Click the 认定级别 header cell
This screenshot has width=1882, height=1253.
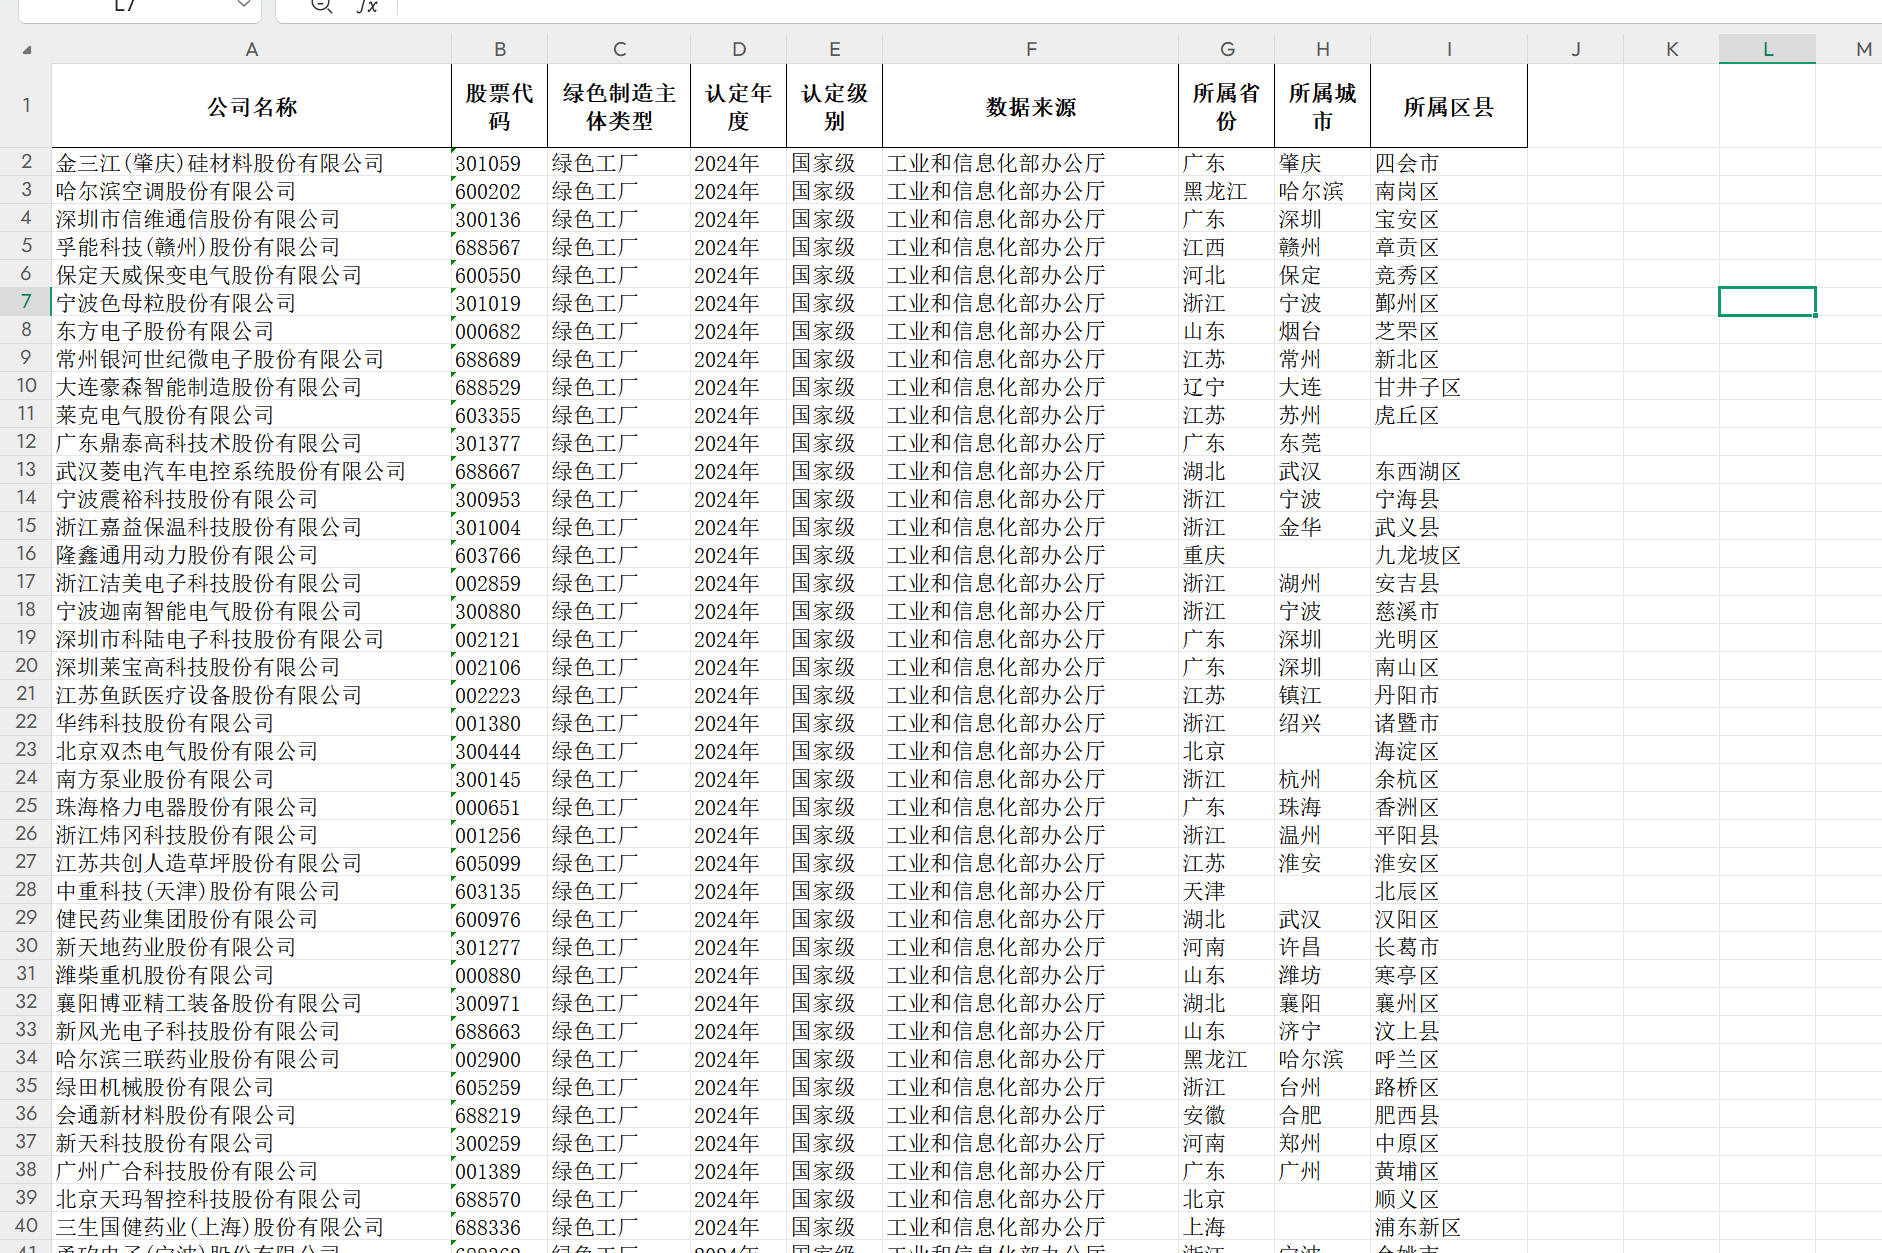[834, 106]
